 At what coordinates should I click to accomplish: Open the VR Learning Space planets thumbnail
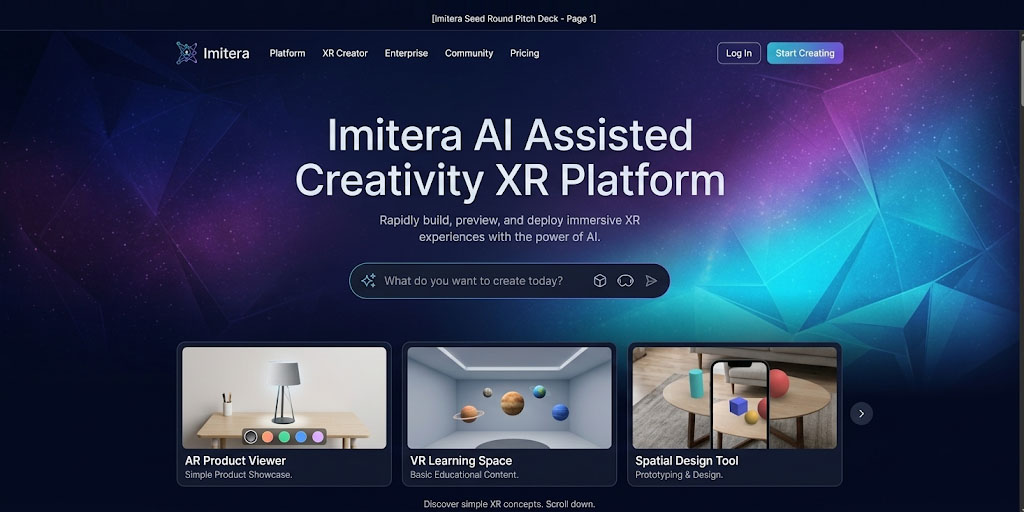point(509,398)
